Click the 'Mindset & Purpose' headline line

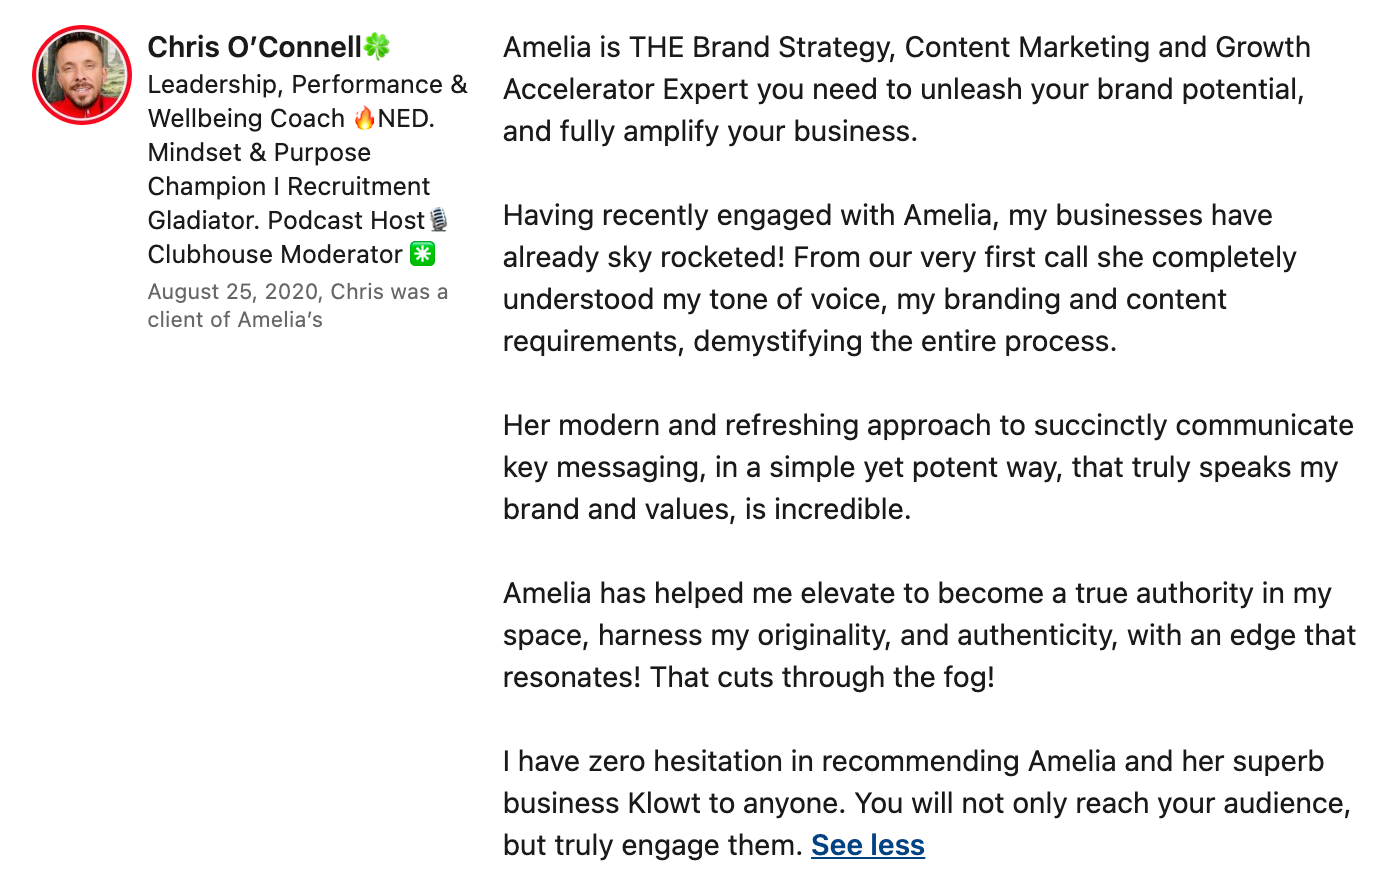pos(259,153)
